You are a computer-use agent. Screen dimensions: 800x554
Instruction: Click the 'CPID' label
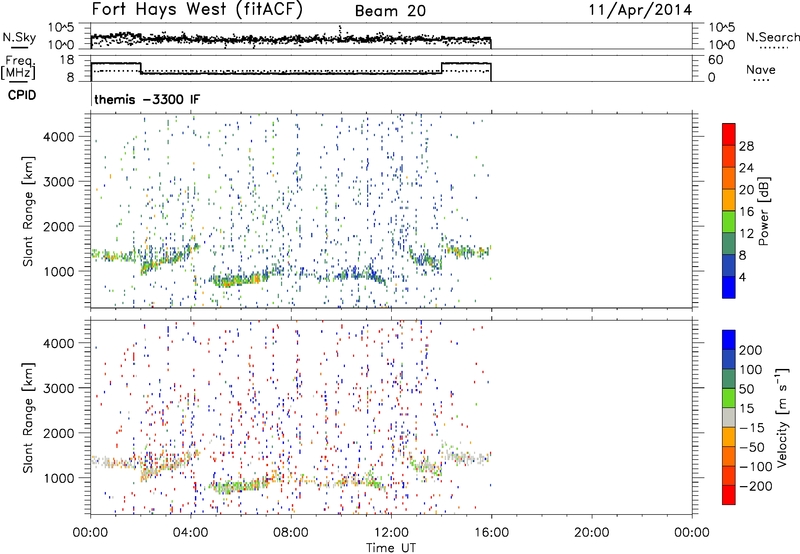point(22,95)
